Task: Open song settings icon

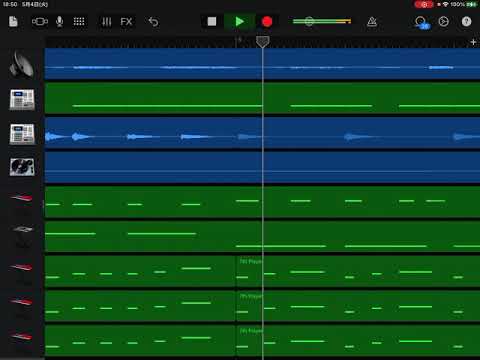Action: (x=443, y=22)
